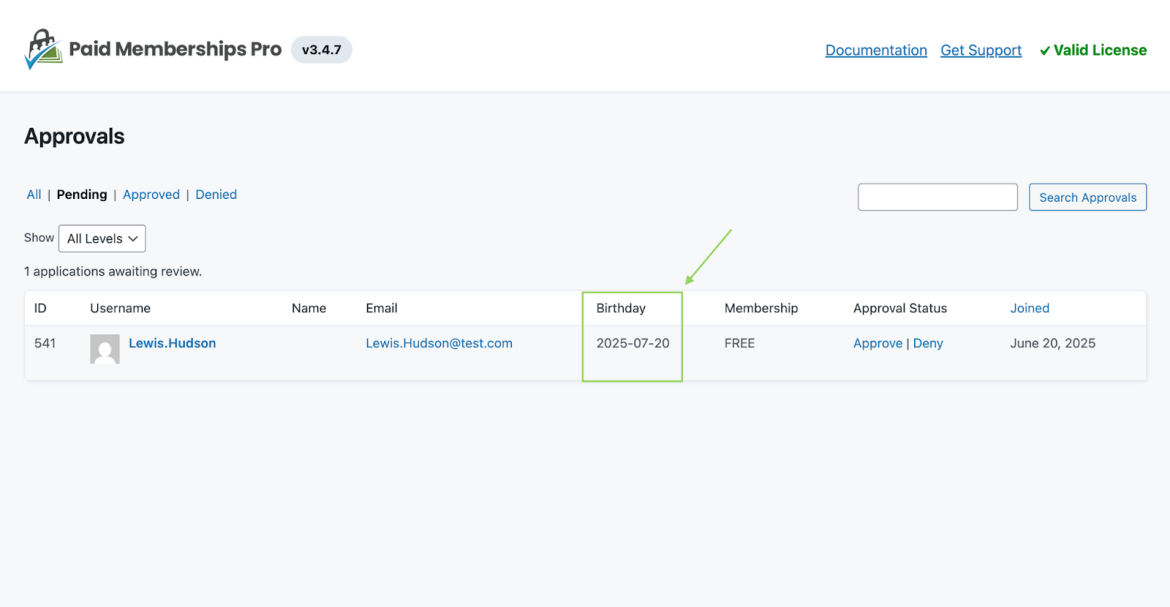The image size is (1170, 607).
Task: Click the Name column header
Action: [x=309, y=308]
